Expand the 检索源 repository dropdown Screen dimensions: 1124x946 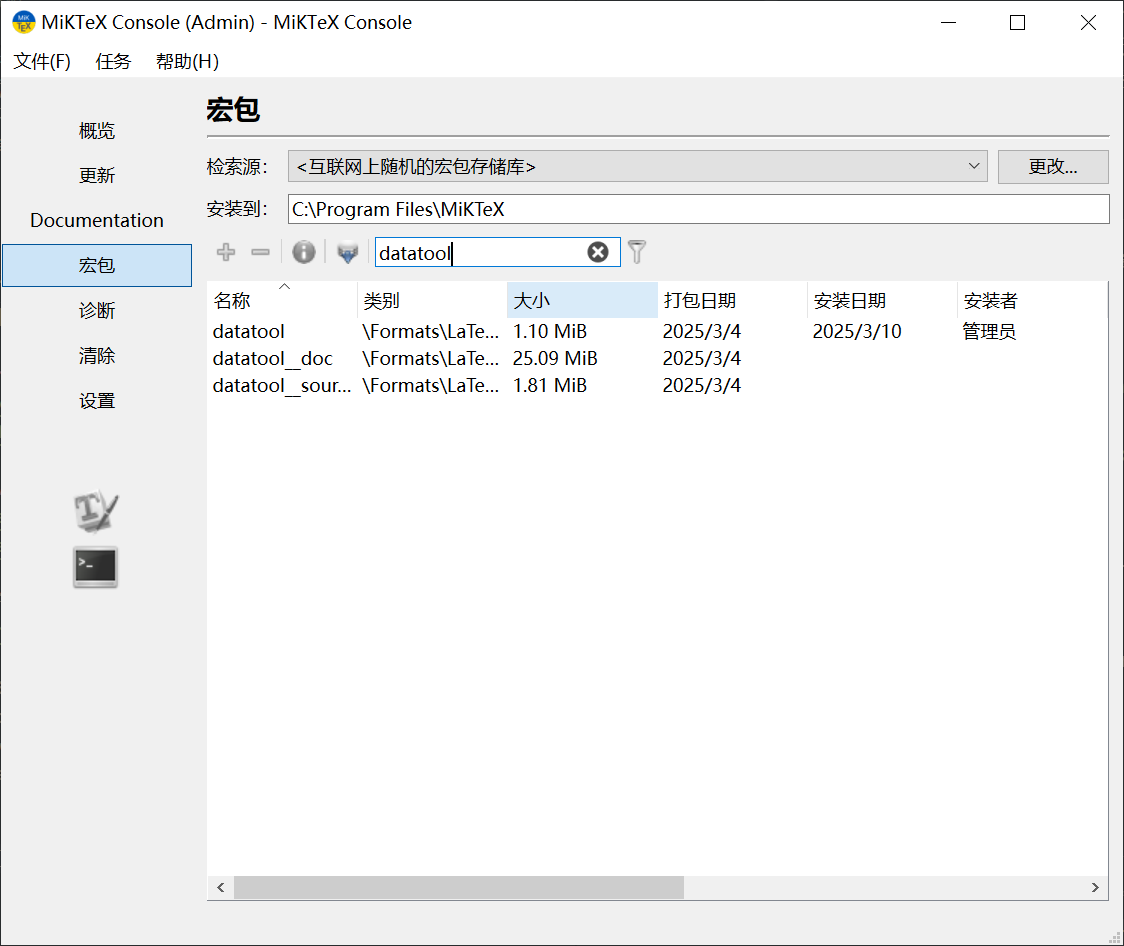pos(637,166)
